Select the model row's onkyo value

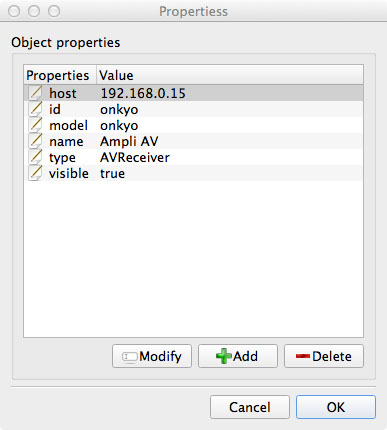[x=119, y=126]
